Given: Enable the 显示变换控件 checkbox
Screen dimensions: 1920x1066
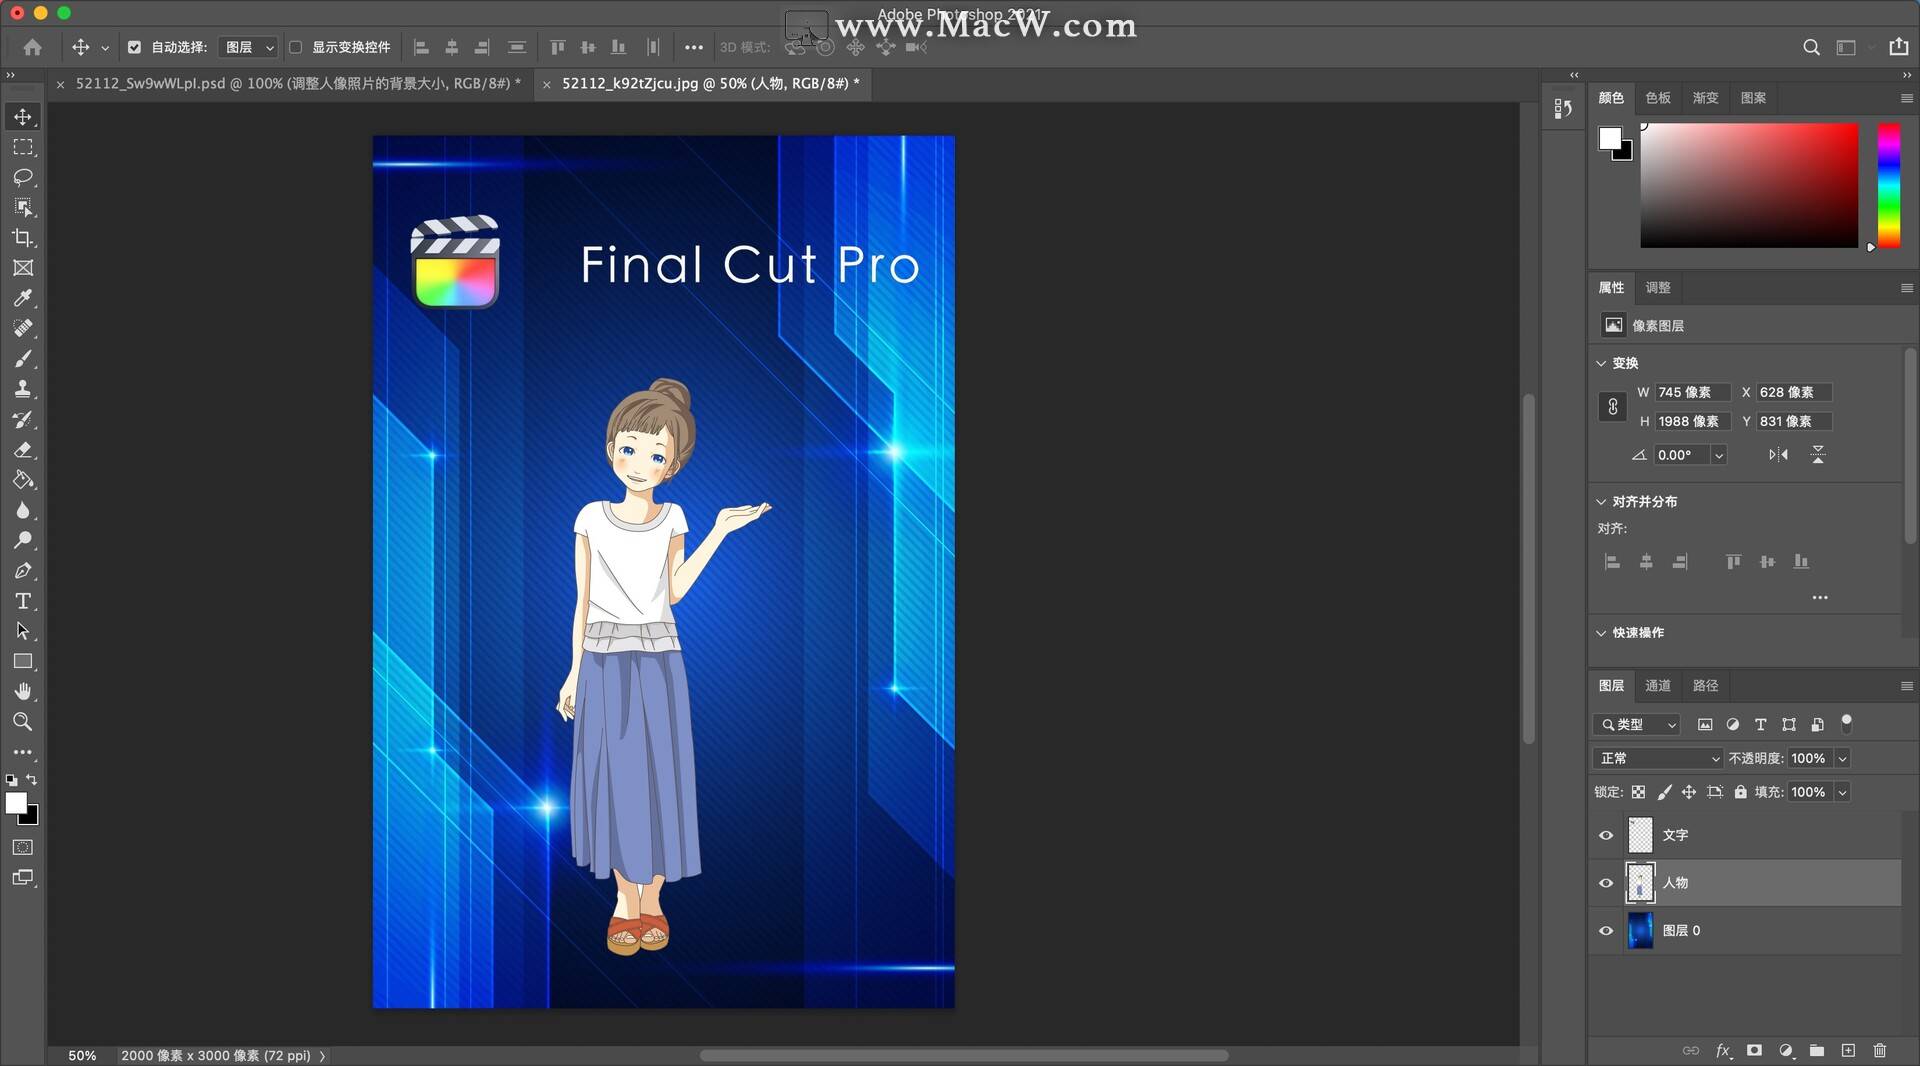Looking at the screenshot, I should coord(296,47).
